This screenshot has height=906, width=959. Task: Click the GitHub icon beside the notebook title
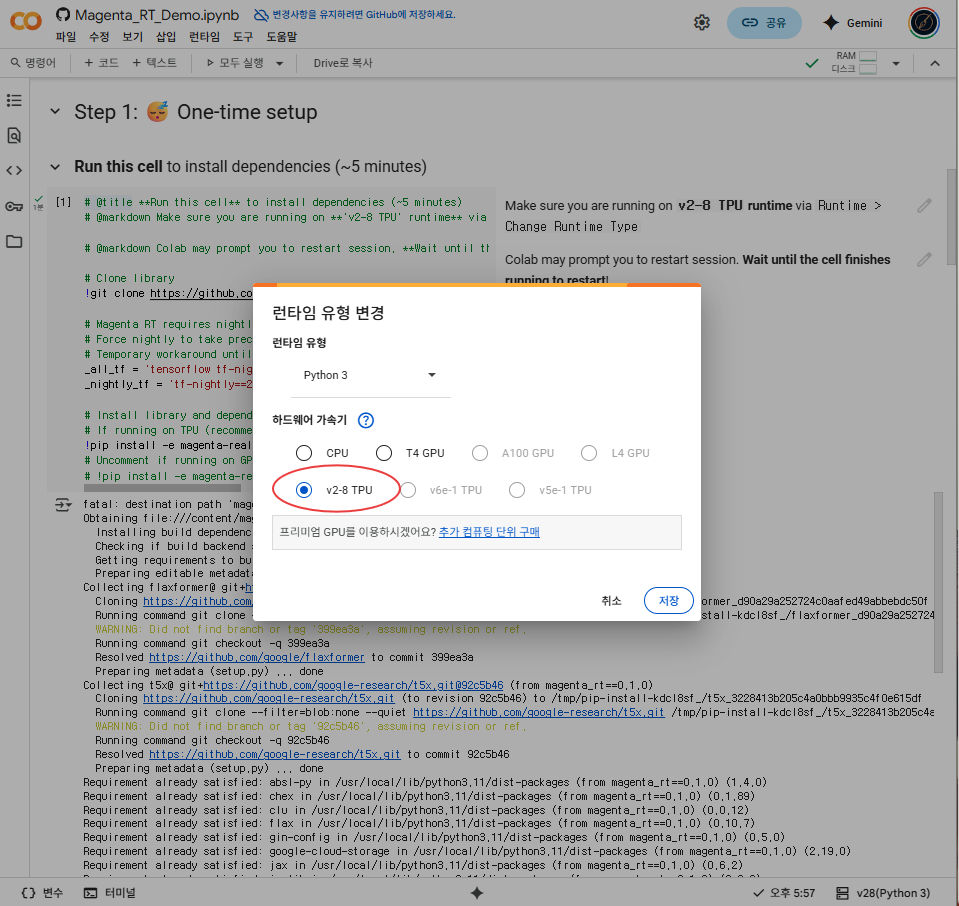click(62, 14)
